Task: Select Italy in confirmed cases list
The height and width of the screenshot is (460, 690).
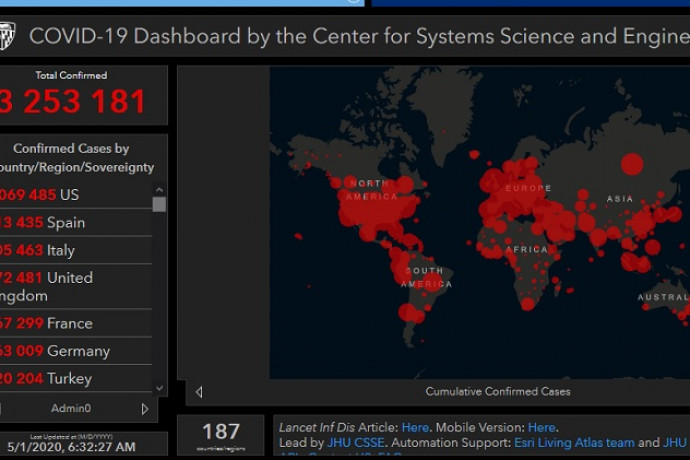Action: [x=75, y=250]
